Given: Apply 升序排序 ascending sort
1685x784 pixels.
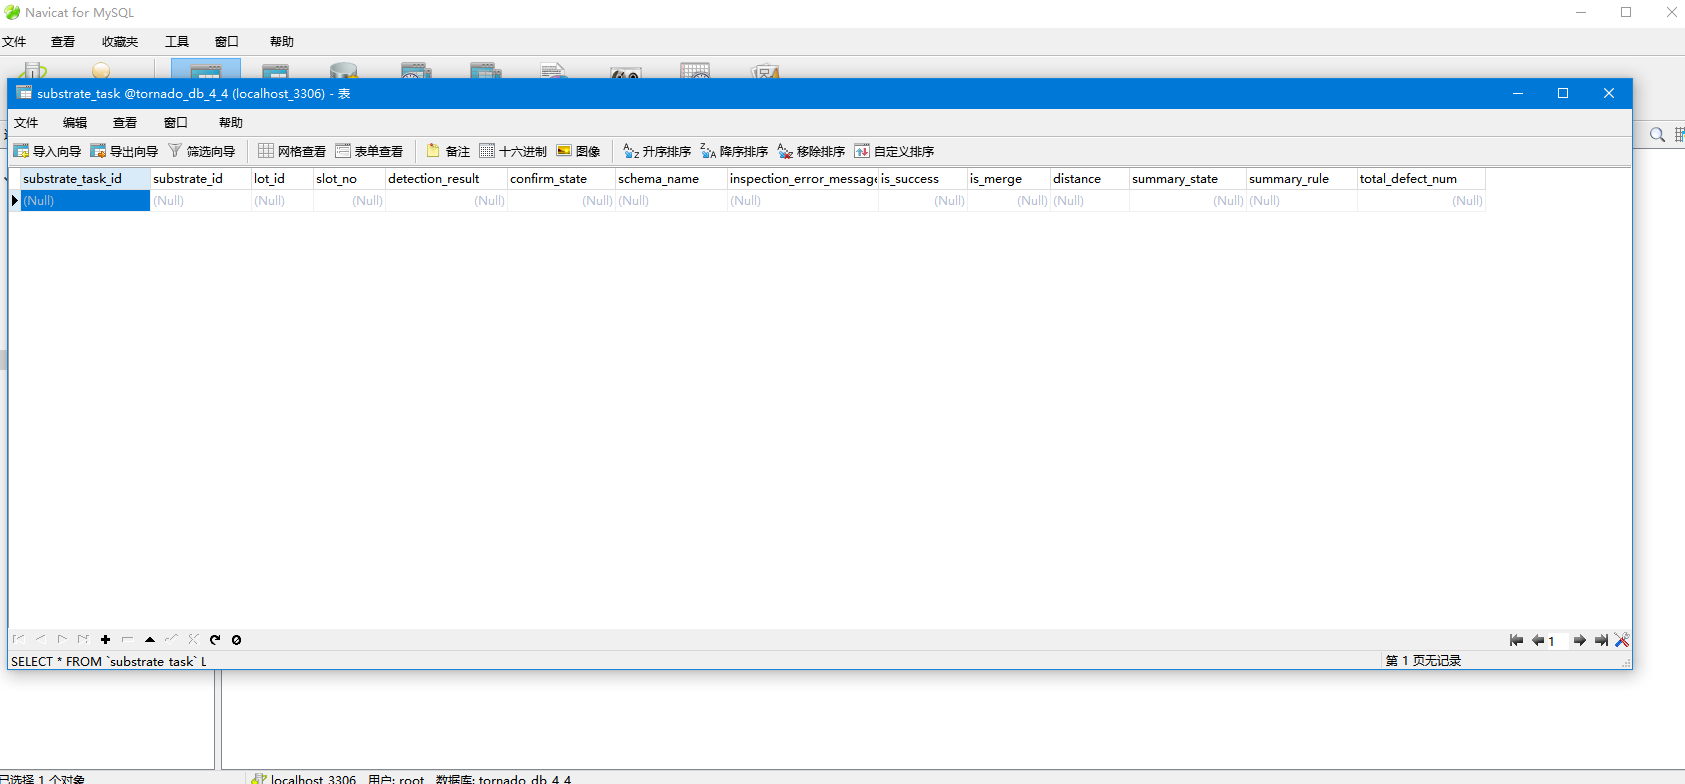Looking at the screenshot, I should pyautogui.click(x=657, y=151).
